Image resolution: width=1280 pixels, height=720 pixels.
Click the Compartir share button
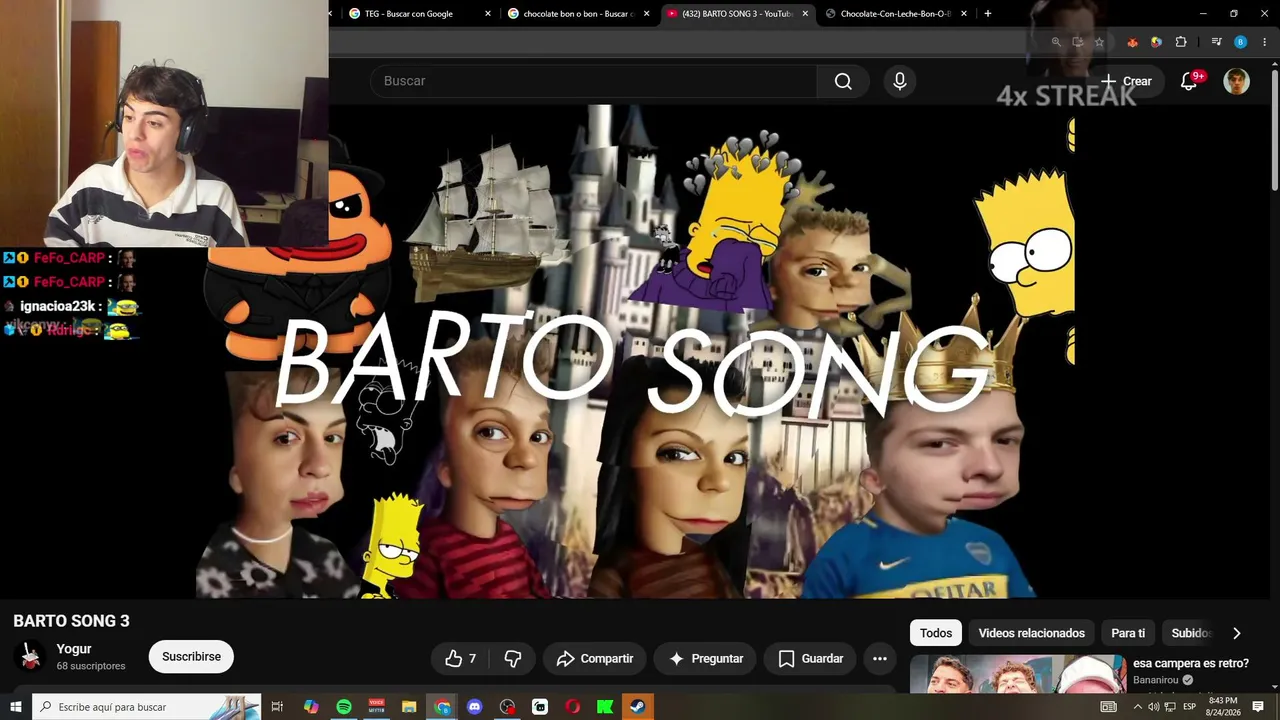click(595, 658)
